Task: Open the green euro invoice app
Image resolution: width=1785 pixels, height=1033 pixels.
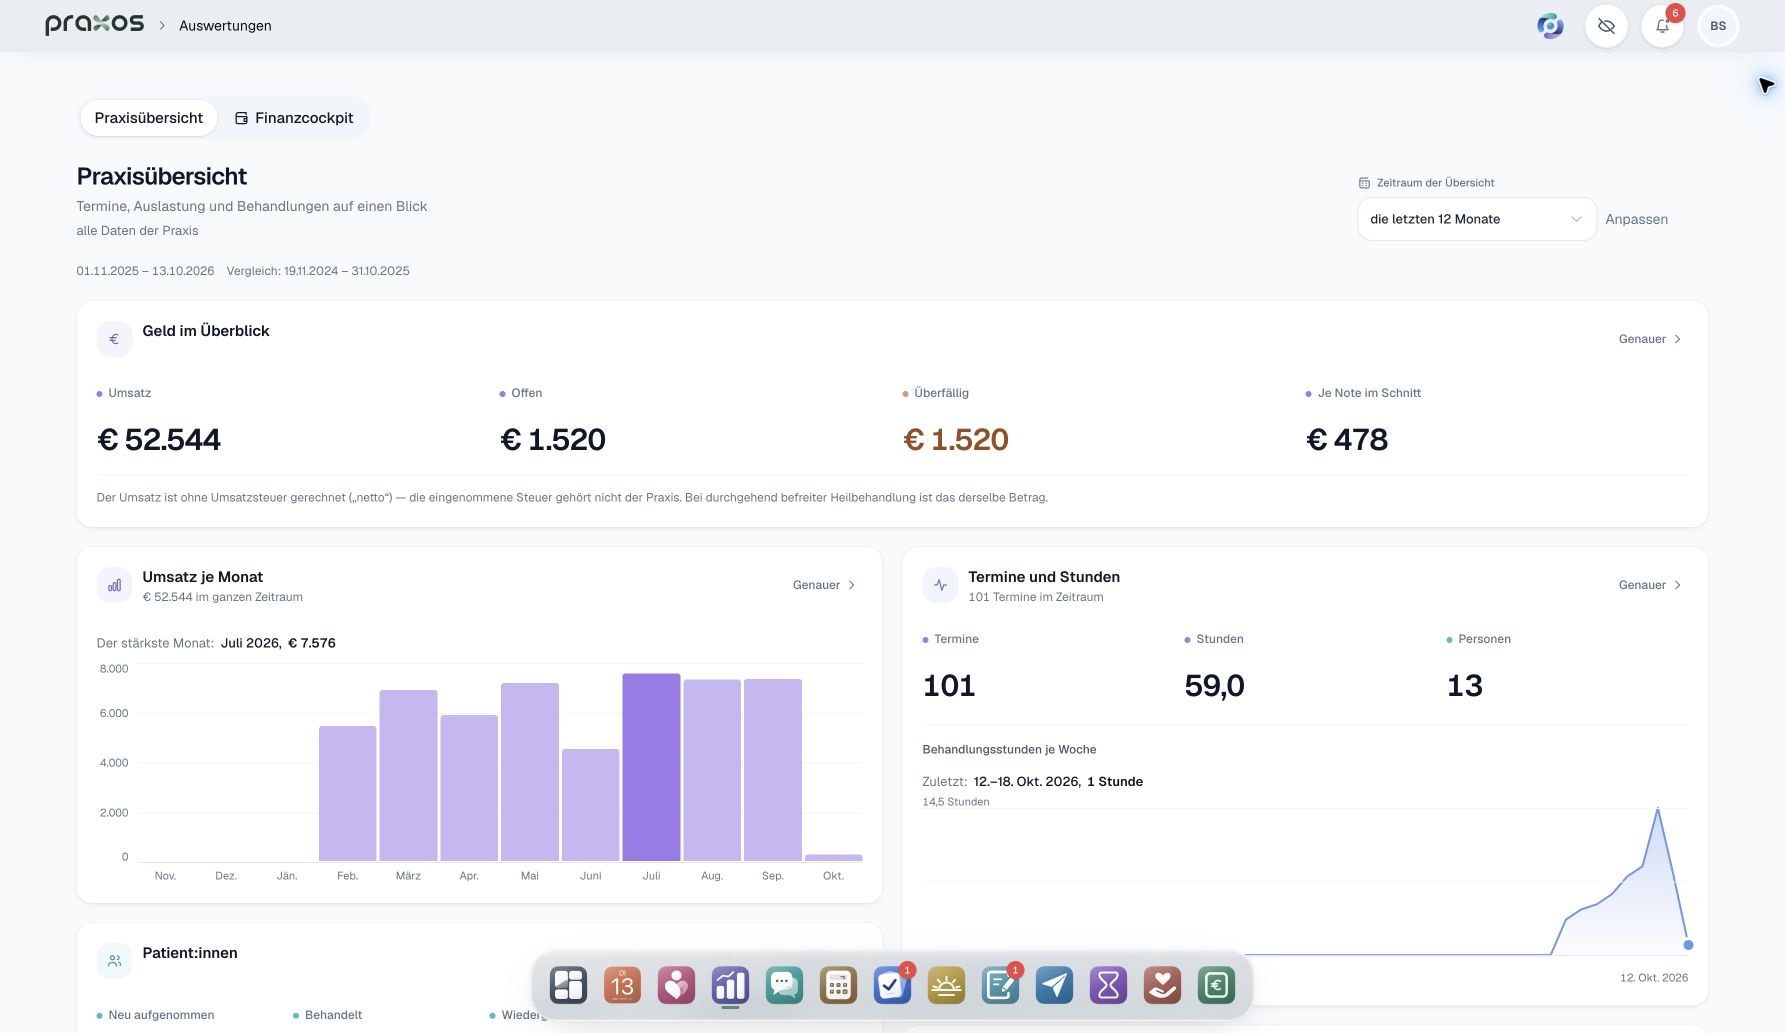Action: (x=1216, y=986)
